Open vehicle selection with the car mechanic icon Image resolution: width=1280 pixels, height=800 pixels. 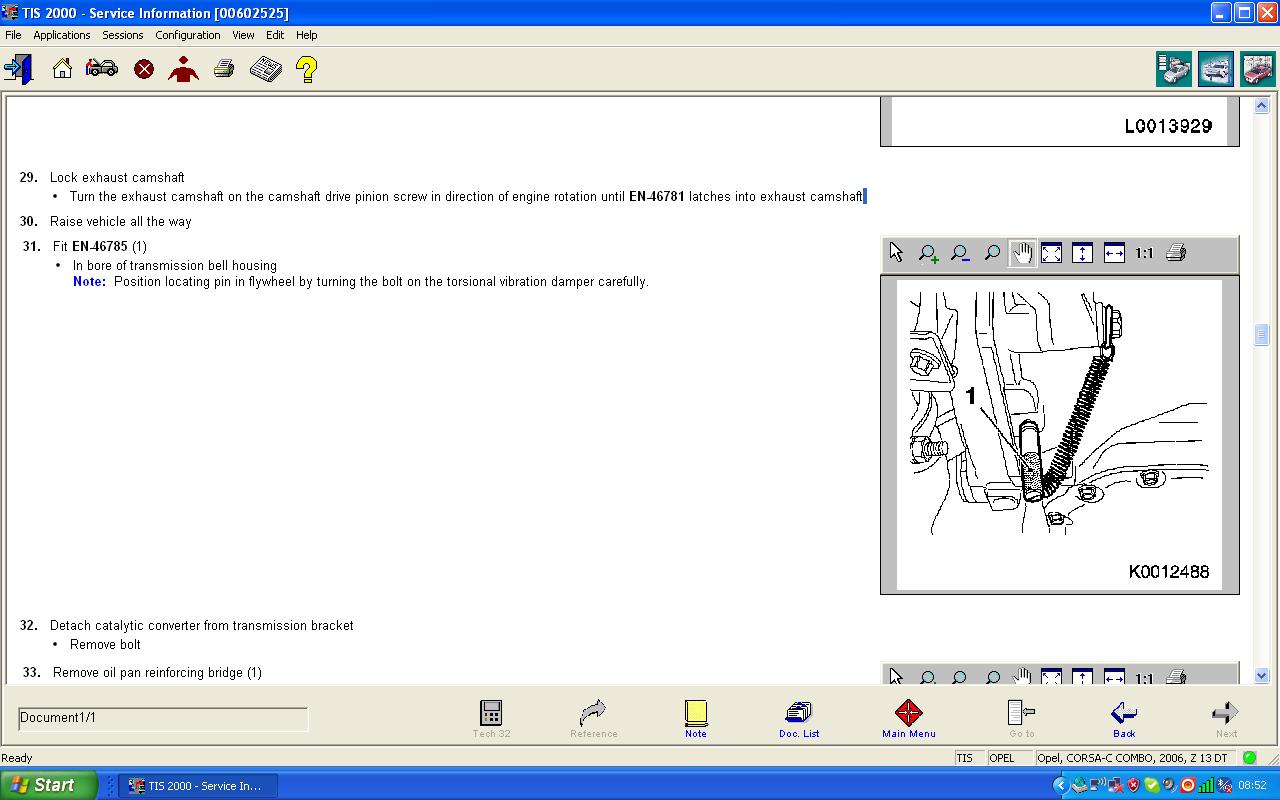coord(102,69)
